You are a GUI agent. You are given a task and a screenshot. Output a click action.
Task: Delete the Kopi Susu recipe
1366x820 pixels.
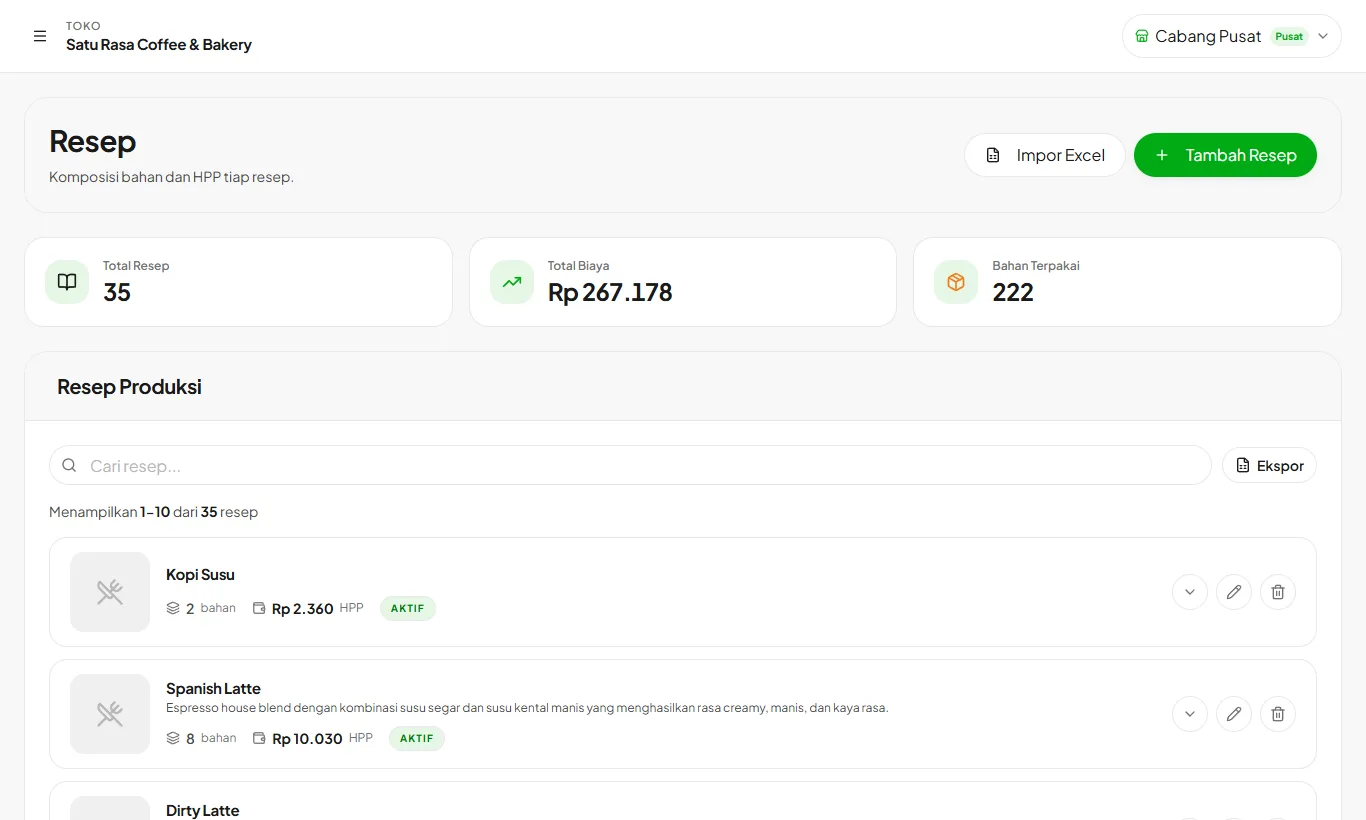click(x=1278, y=592)
